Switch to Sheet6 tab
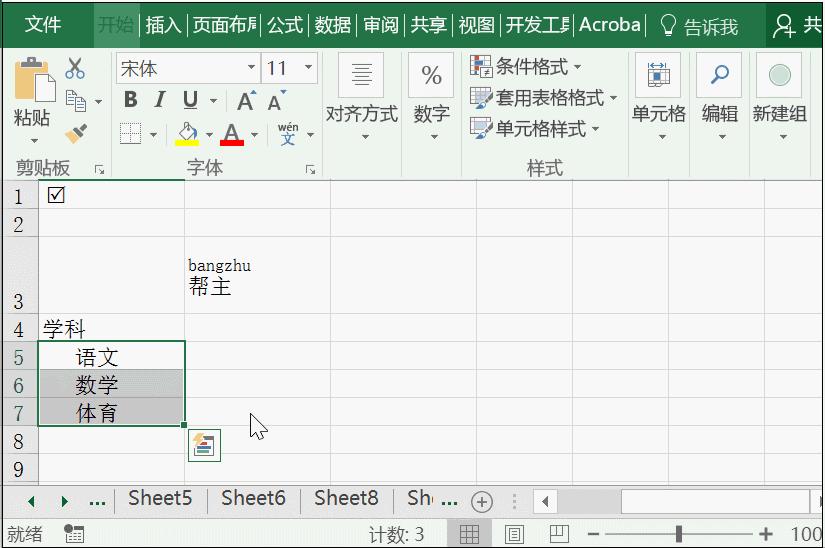The height and width of the screenshot is (548, 825). 253,498
